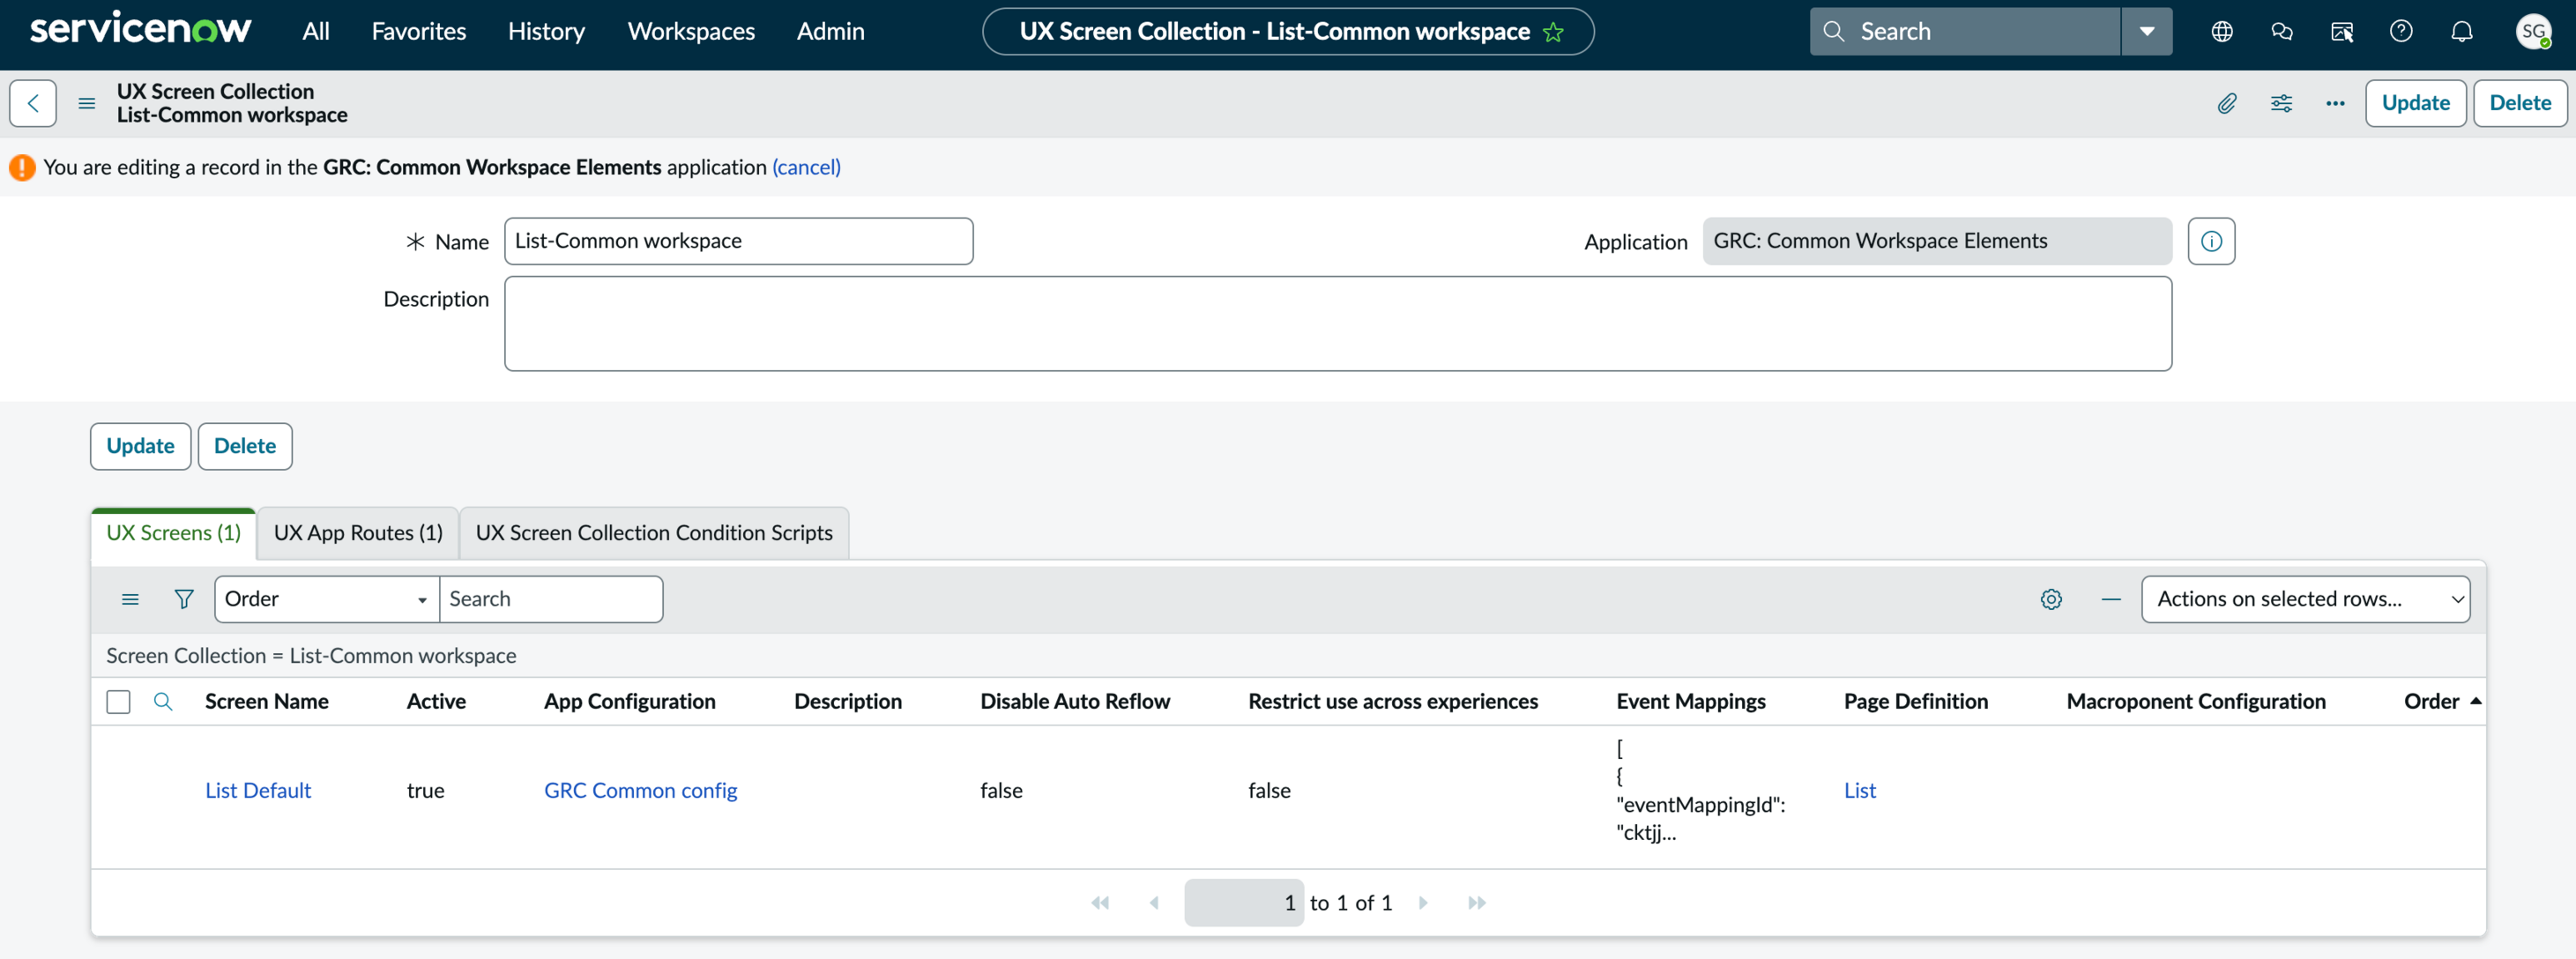Go back with the left chevron button
2576x959 pixels.
click(33, 103)
